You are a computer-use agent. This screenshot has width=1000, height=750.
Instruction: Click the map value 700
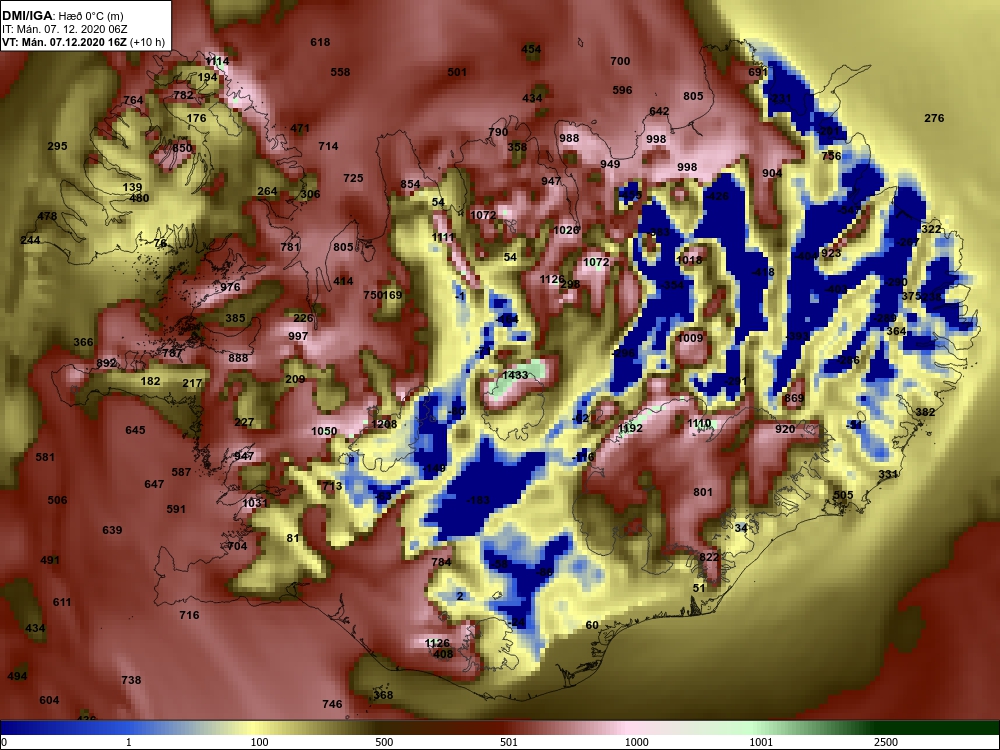tap(620, 61)
